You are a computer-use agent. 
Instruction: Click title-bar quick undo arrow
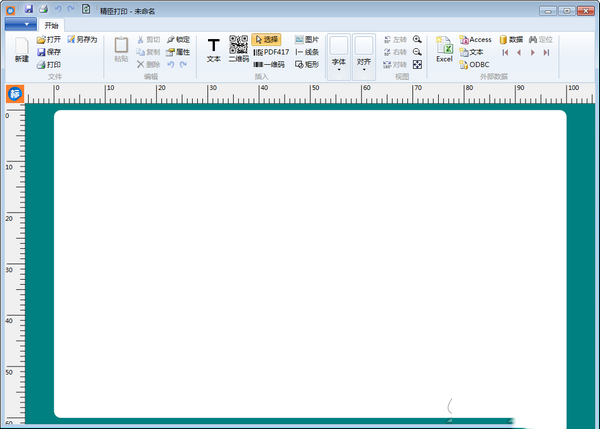58,9
